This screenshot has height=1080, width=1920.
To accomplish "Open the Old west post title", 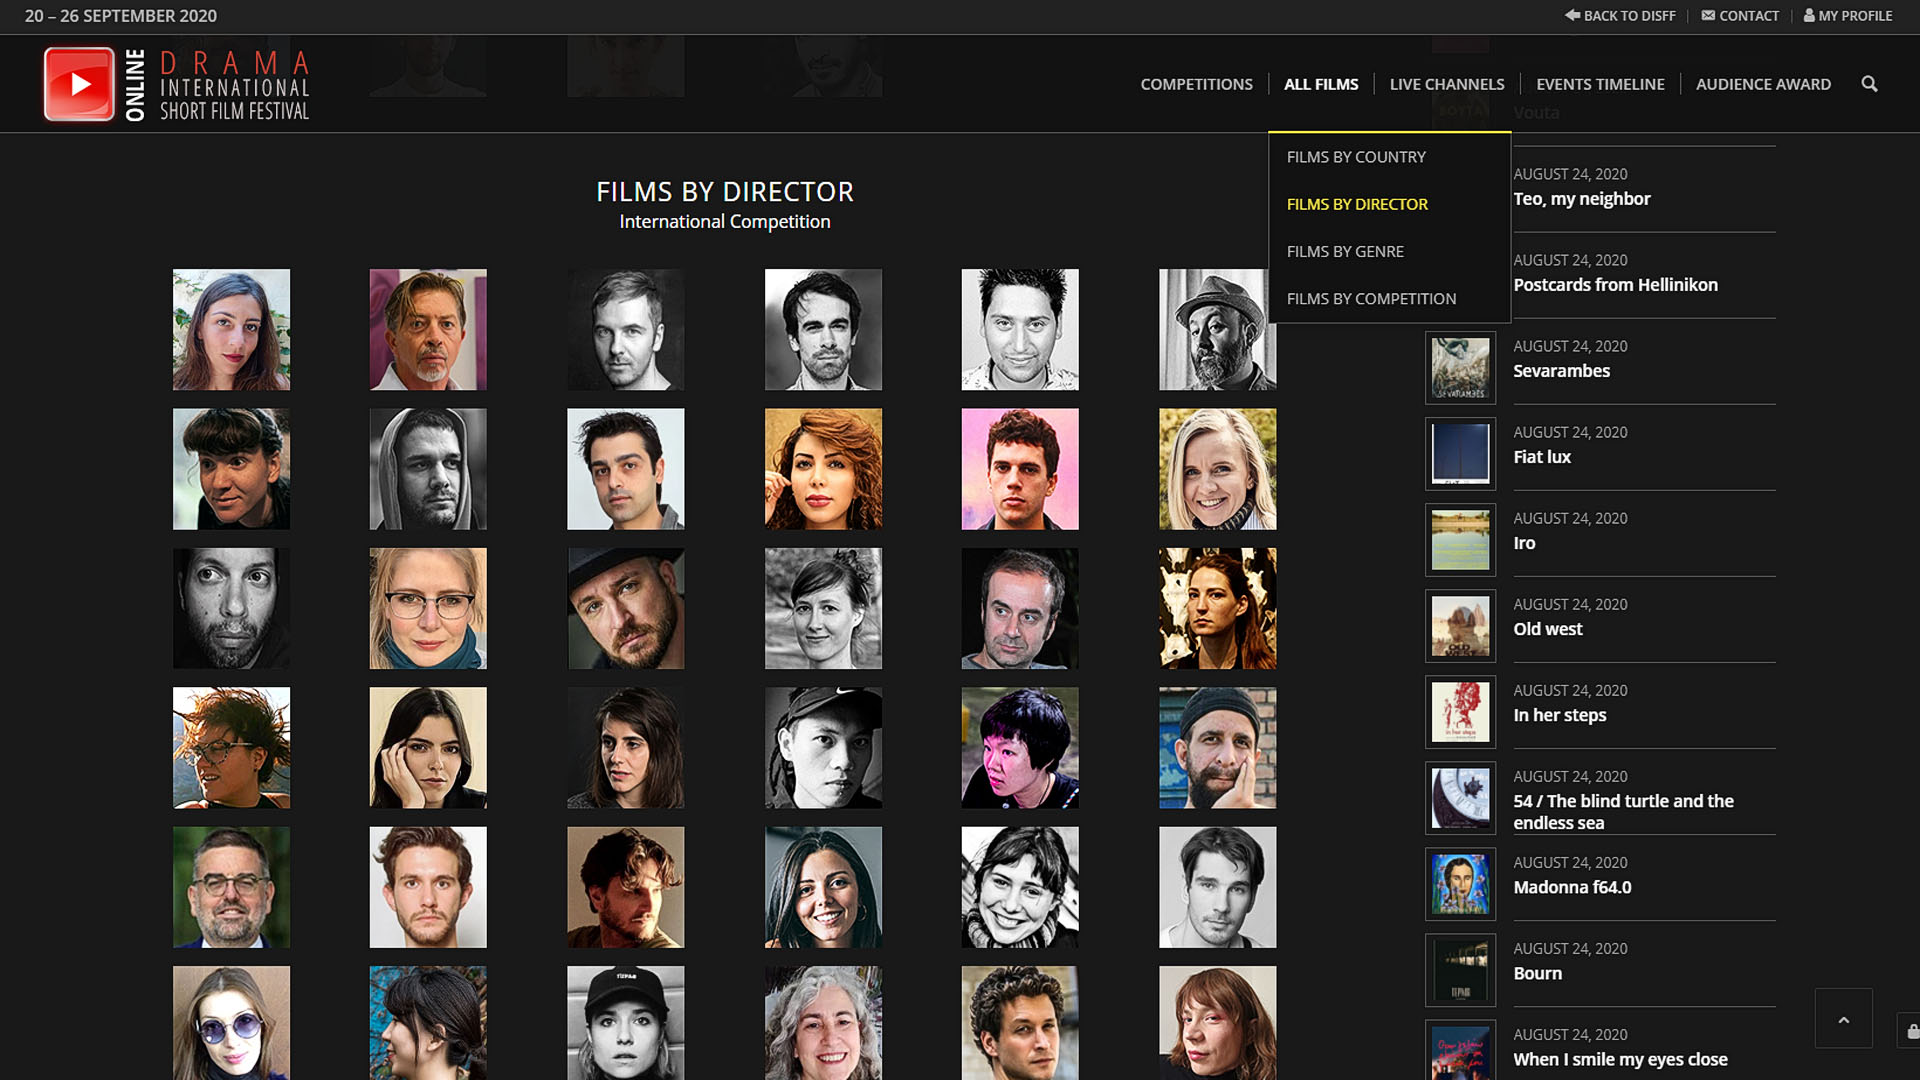I will [x=1547, y=629].
